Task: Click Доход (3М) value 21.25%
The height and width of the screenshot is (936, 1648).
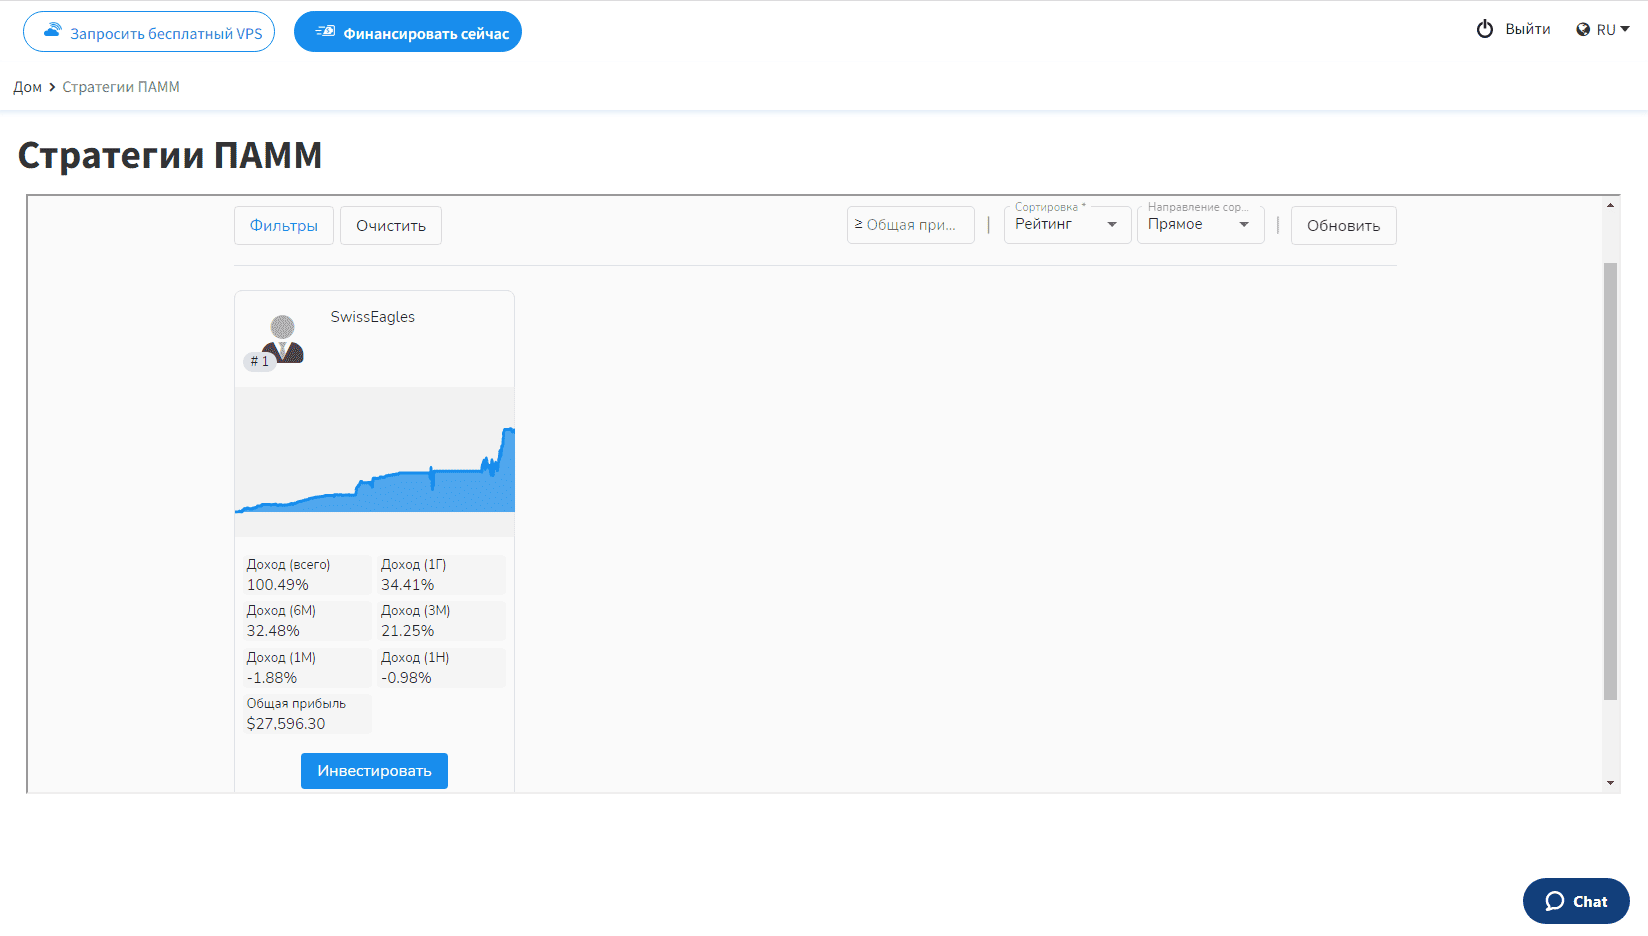Action: click(407, 631)
